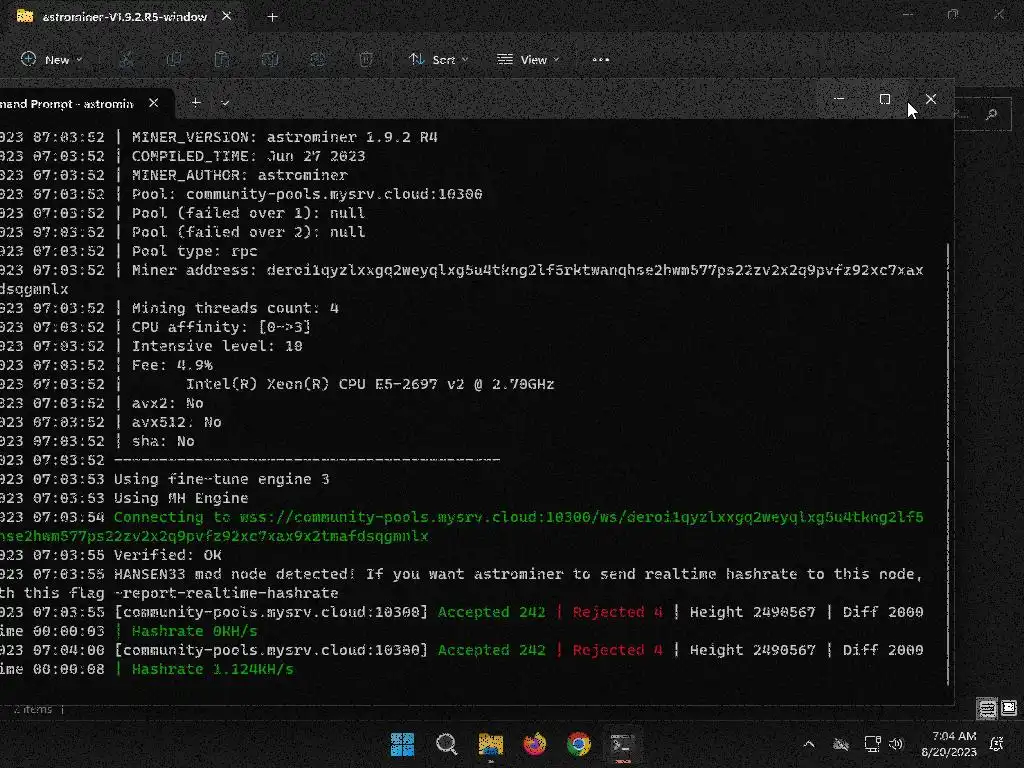
Task: Open the New dropdown chevron in Explorer
Action: pos(79,59)
